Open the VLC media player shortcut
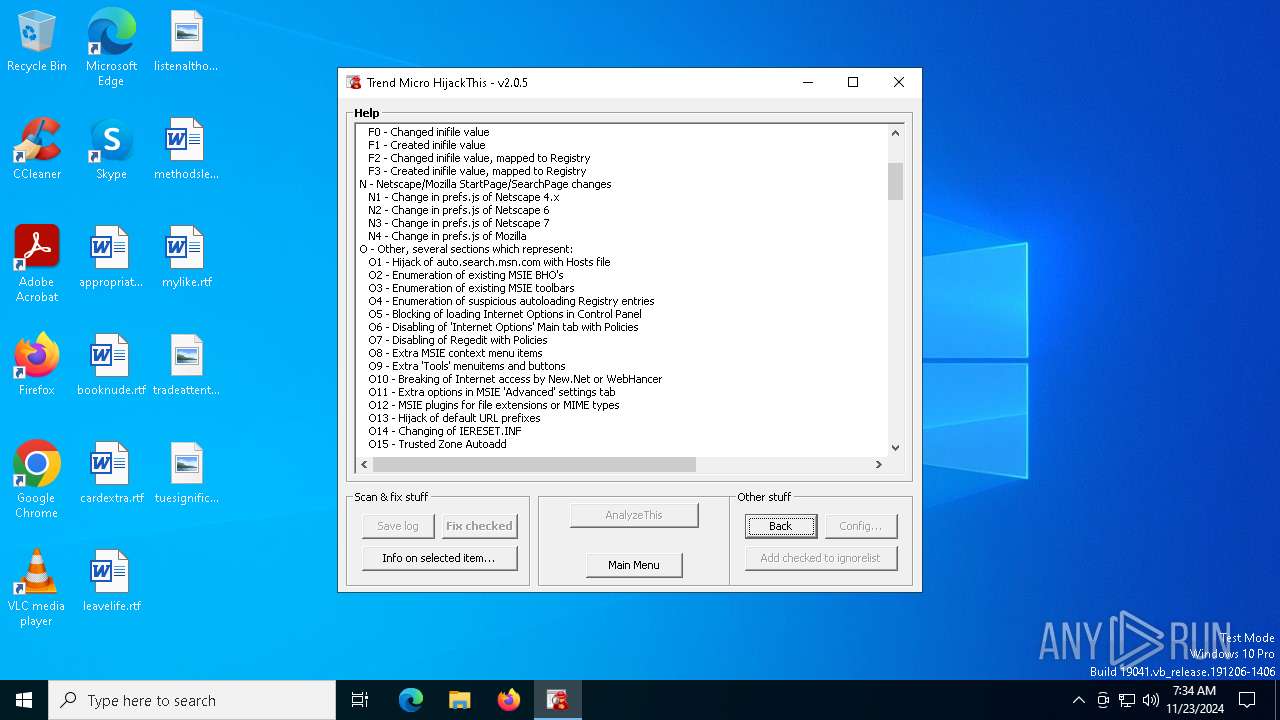Screen dimensions: 1280x720 [37, 588]
